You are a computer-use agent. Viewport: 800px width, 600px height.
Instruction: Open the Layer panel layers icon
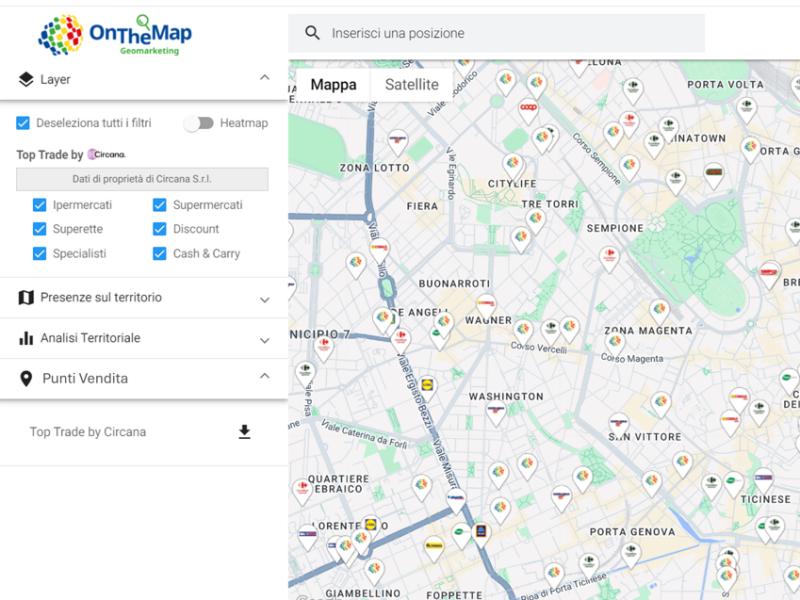(x=25, y=77)
